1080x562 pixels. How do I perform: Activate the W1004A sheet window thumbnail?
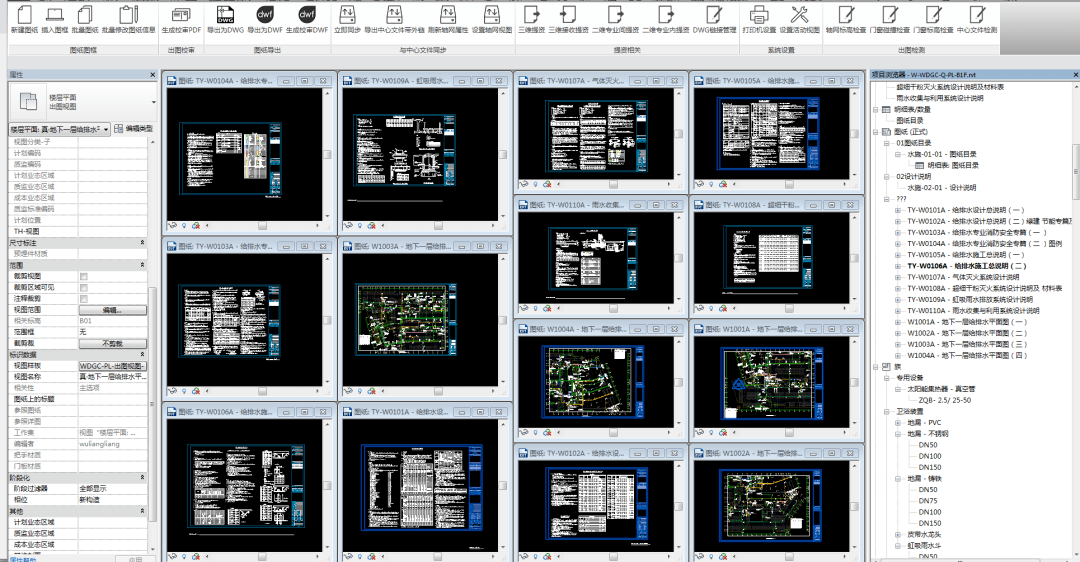point(596,382)
